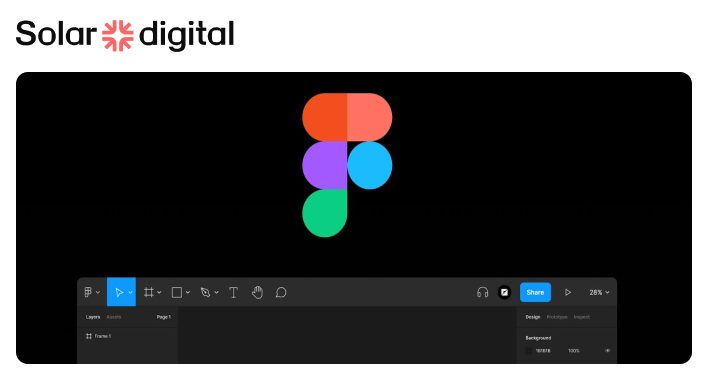Start audio conversation with headphones icon
Screen dimensions: 708x380
[483, 292]
